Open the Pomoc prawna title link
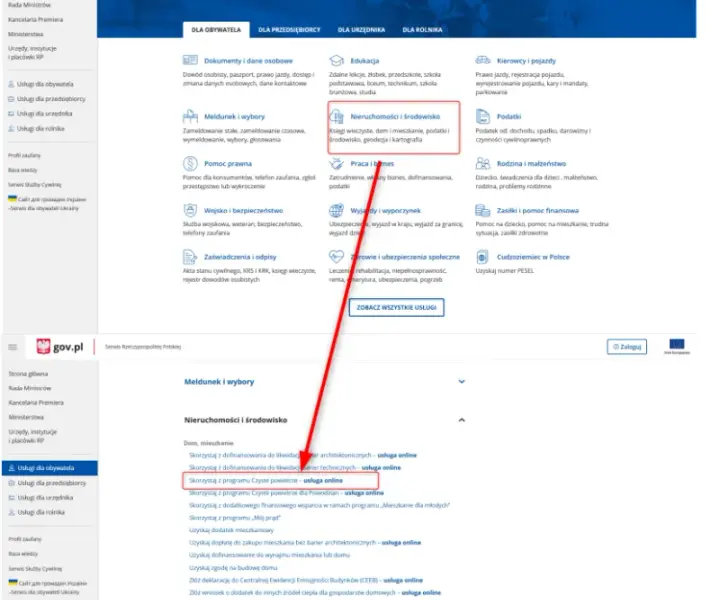The height and width of the screenshot is (600, 720). point(228,163)
